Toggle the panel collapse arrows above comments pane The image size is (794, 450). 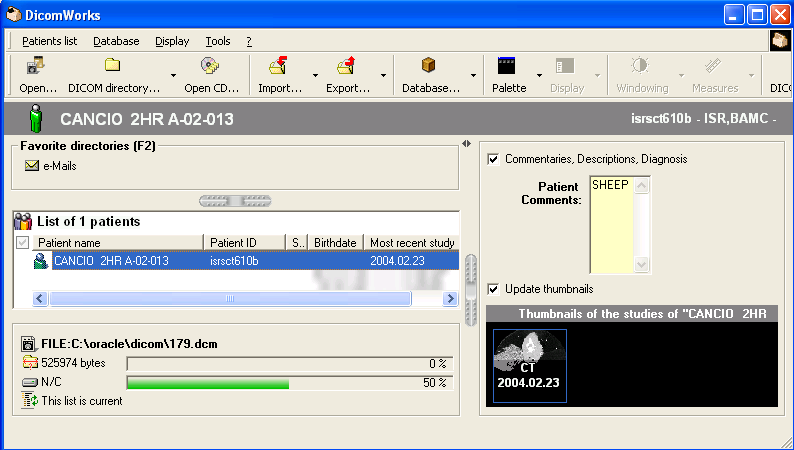pos(466,144)
